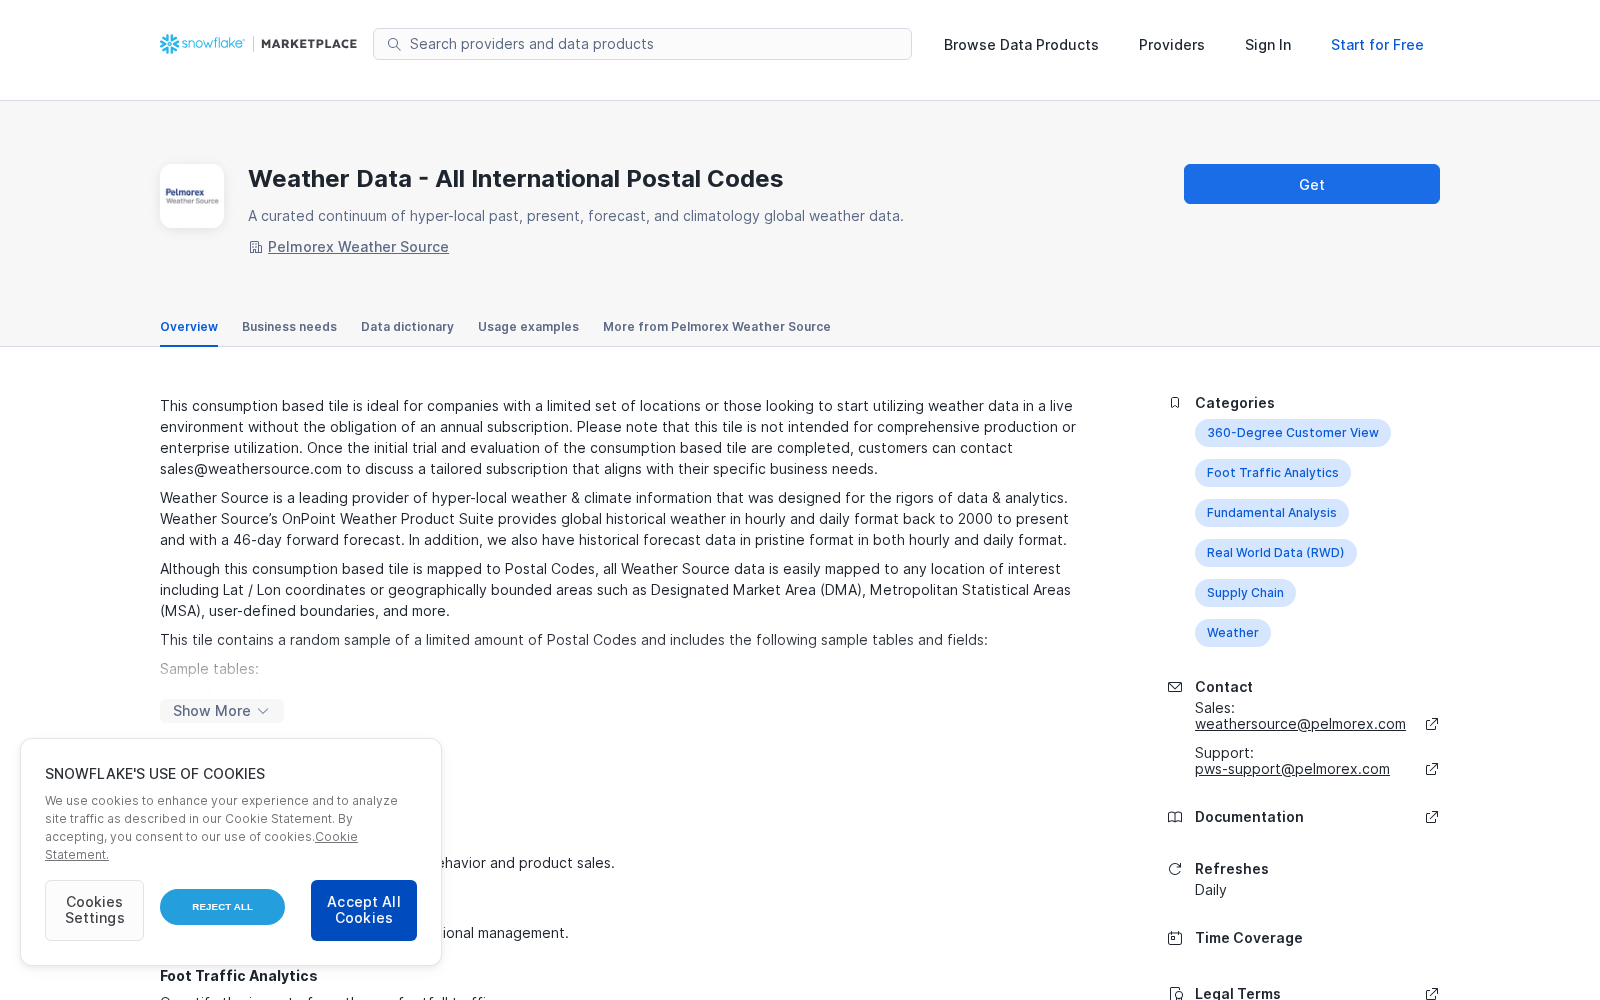Click the Refreshes circular arrow icon
The height and width of the screenshot is (1000, 1600).
(1175, 869)
